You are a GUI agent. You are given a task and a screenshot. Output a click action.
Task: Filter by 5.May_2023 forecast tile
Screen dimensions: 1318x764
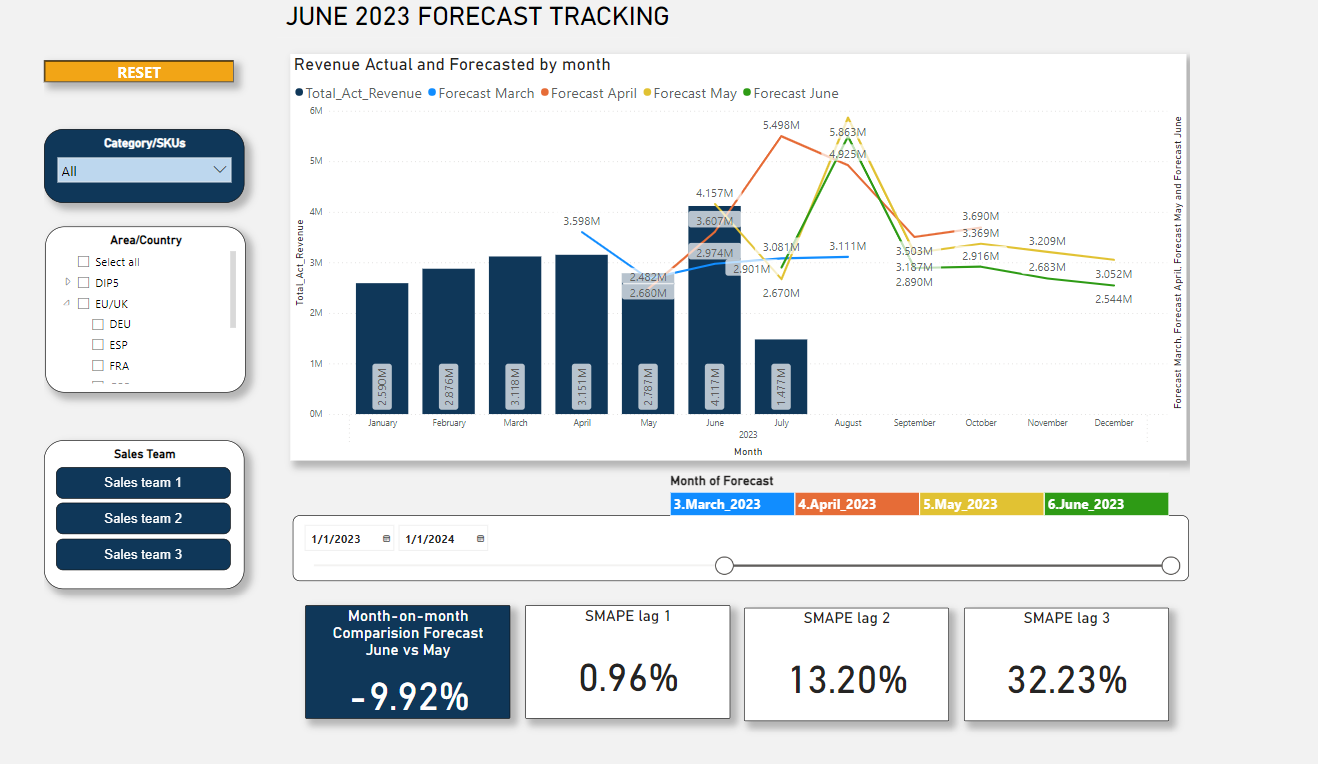pyautogui.click(x=981, y=504)
